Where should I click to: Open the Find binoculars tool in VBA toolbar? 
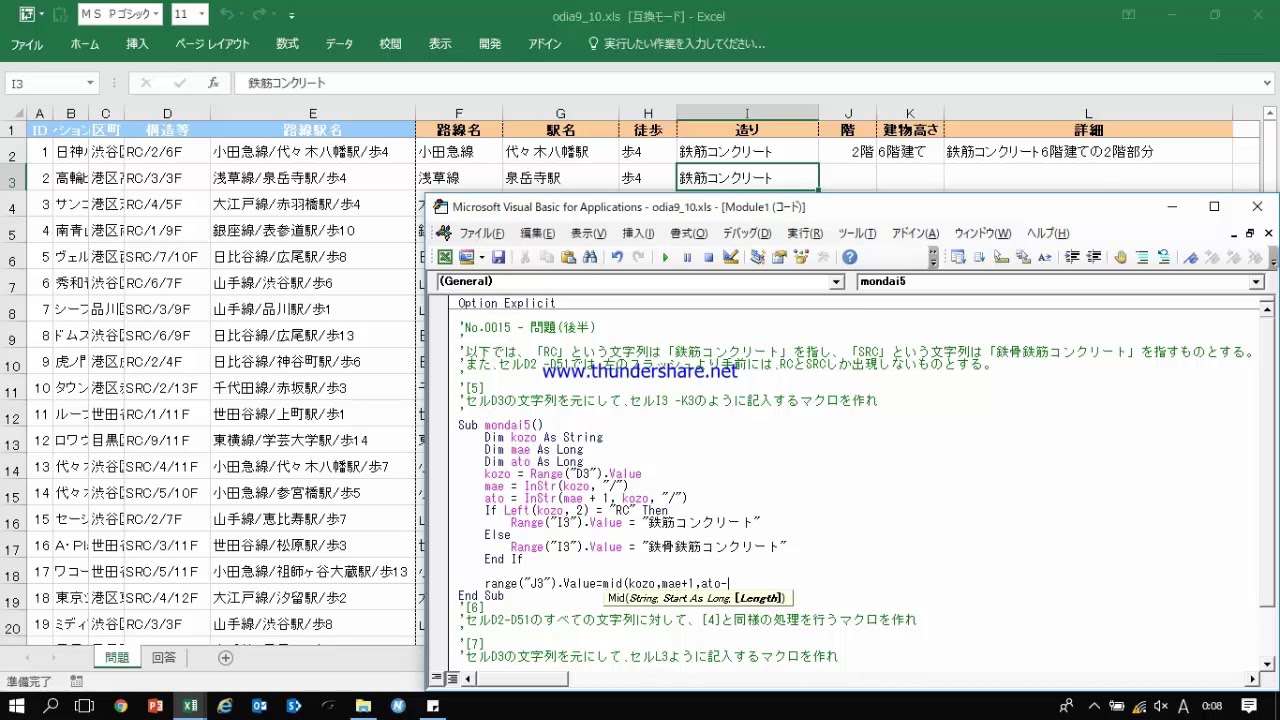590,257
